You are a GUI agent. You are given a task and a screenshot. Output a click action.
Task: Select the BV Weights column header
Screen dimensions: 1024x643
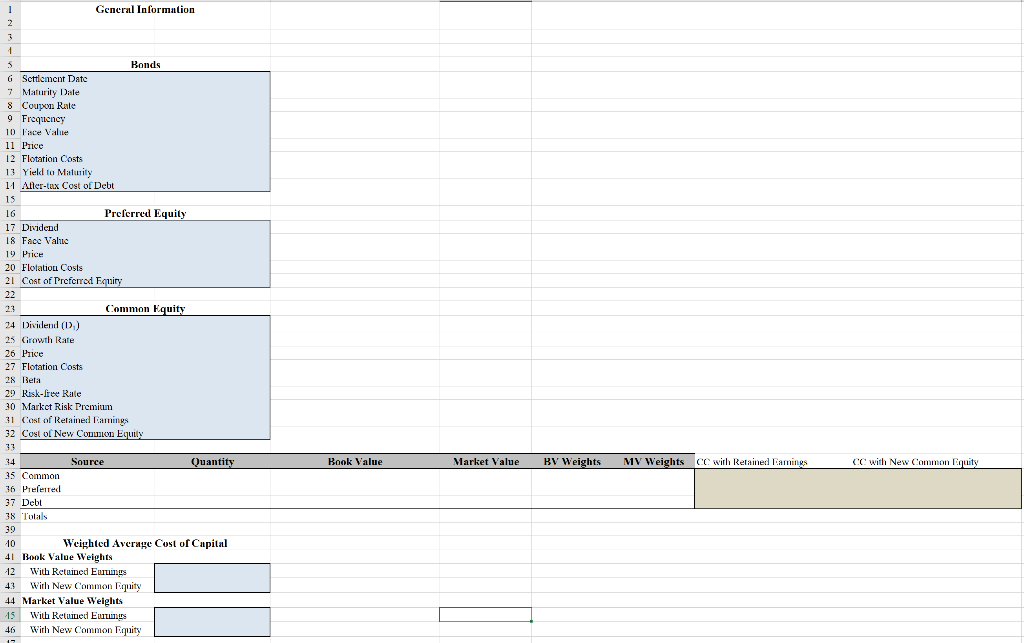pos(572,462)
